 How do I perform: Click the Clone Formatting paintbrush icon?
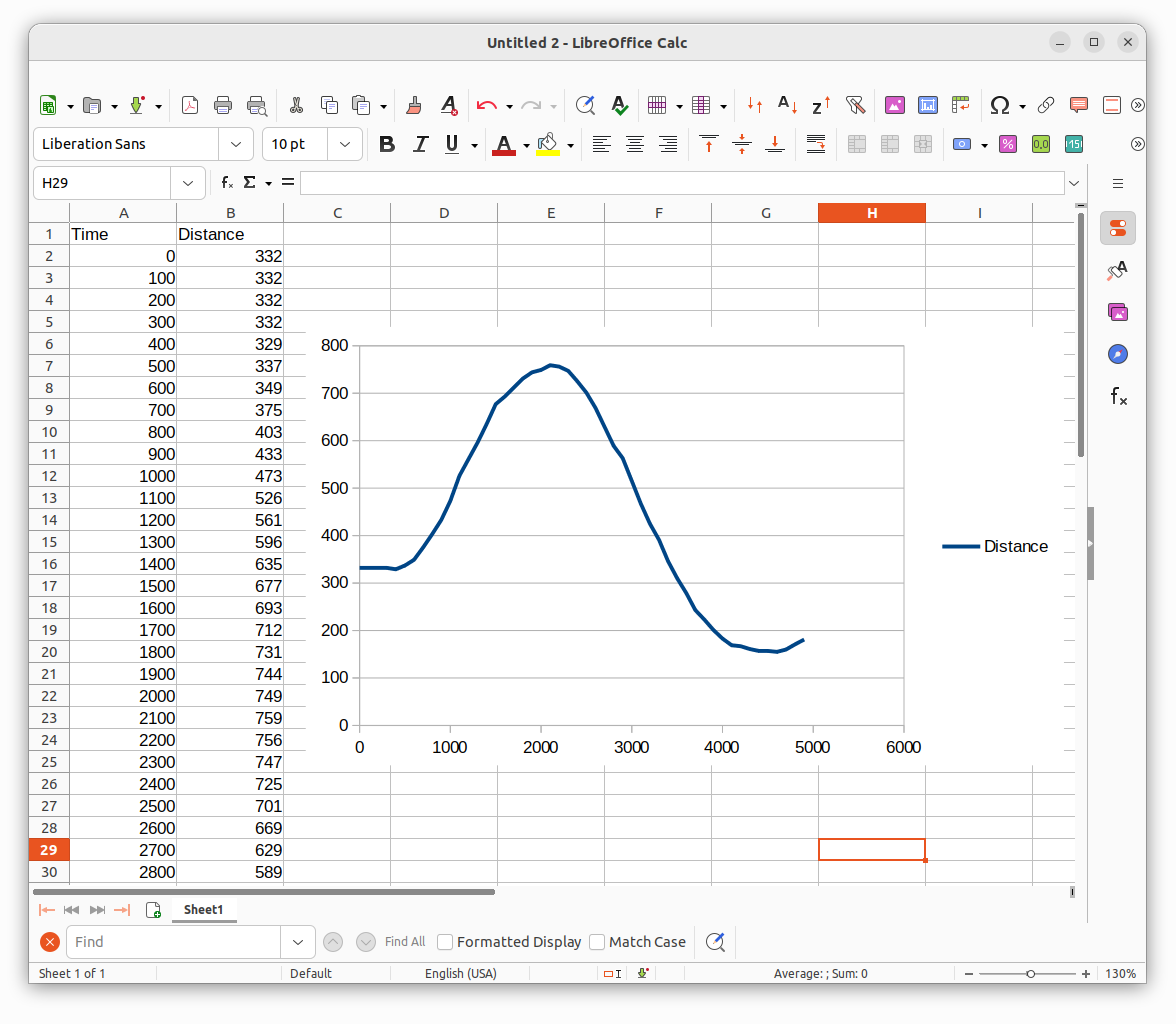click(x=413, y=106)
